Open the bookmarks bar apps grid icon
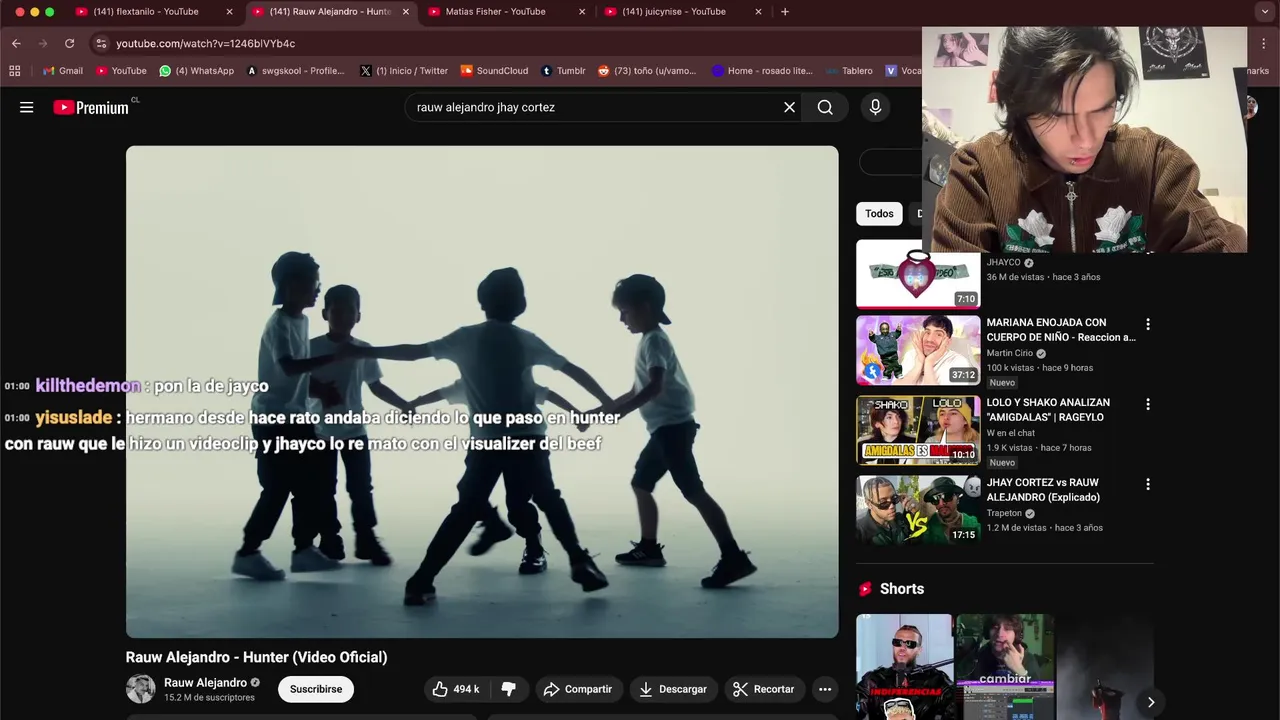This screenshot has height=720, width=1280. 14,71
